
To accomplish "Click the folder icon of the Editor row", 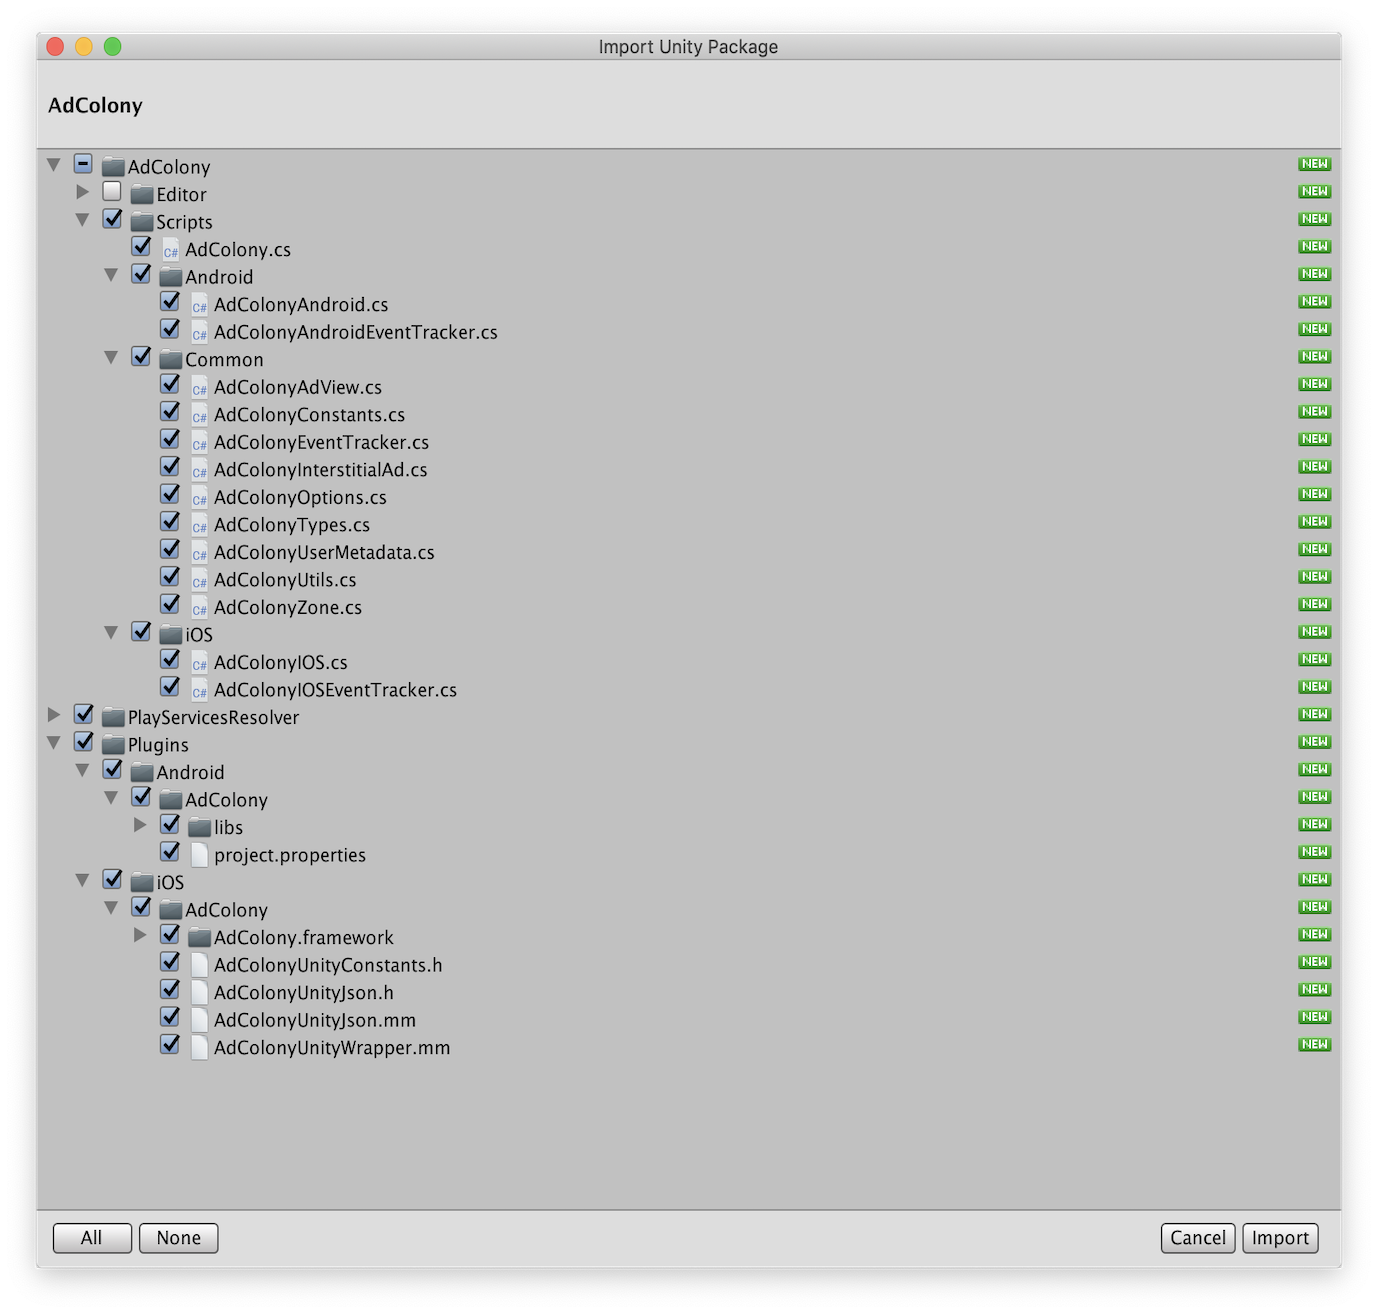I will [142, 195].
